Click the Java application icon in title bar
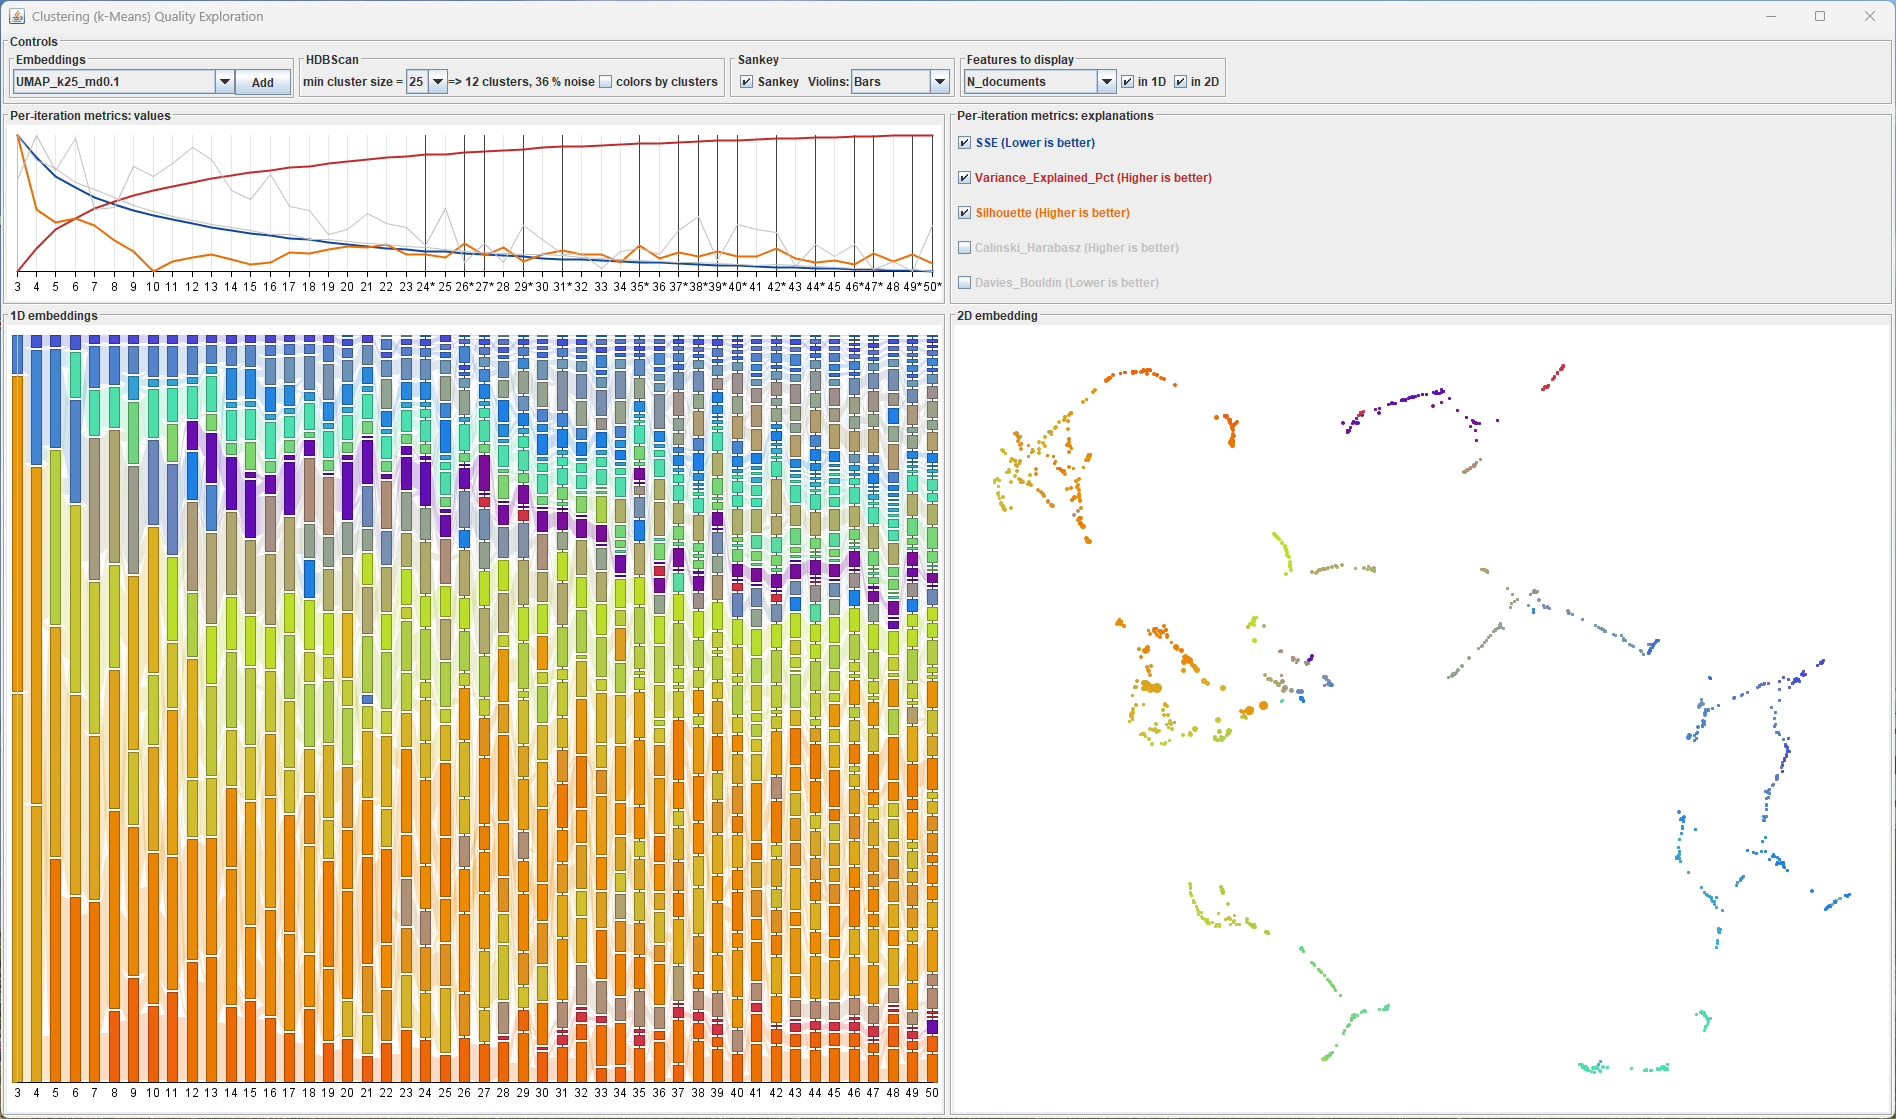Viewport: 1896px width, 1119px height. [x=17, y=16]
